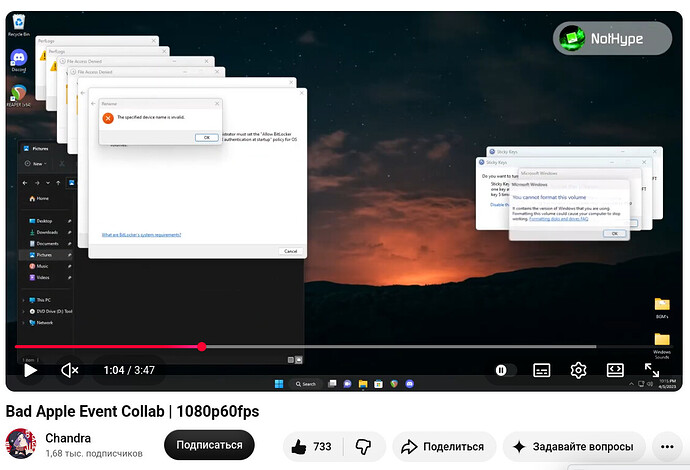Open File Explorer from the taskbar
The image size is (690, 470).
point(363,384)
